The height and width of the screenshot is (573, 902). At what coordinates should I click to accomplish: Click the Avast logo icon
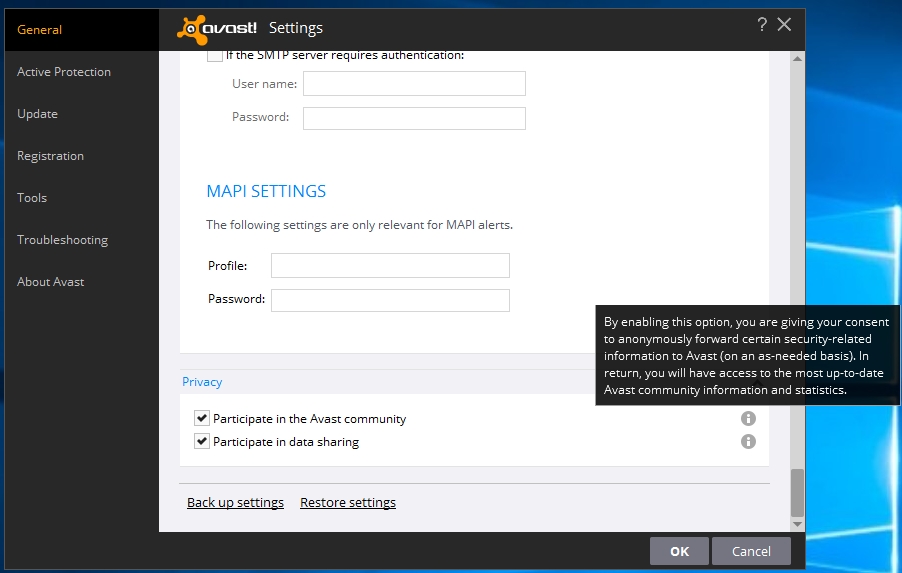coord(217,29)
